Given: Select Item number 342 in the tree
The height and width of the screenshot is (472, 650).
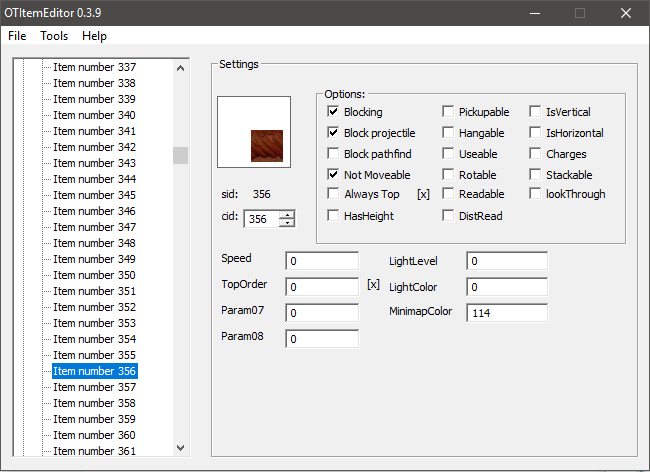Looking at the screenshot, I should pos(95,147).
